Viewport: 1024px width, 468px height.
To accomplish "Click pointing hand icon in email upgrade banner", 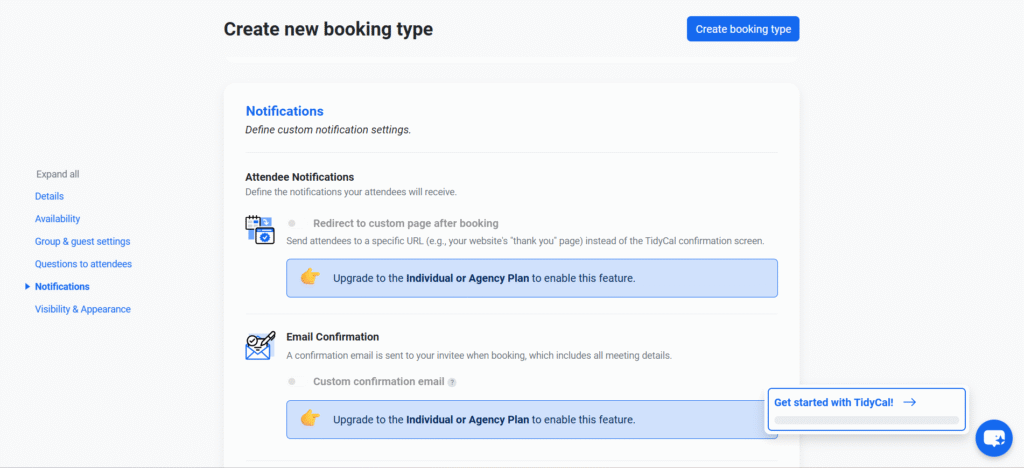I will point(310,418).
